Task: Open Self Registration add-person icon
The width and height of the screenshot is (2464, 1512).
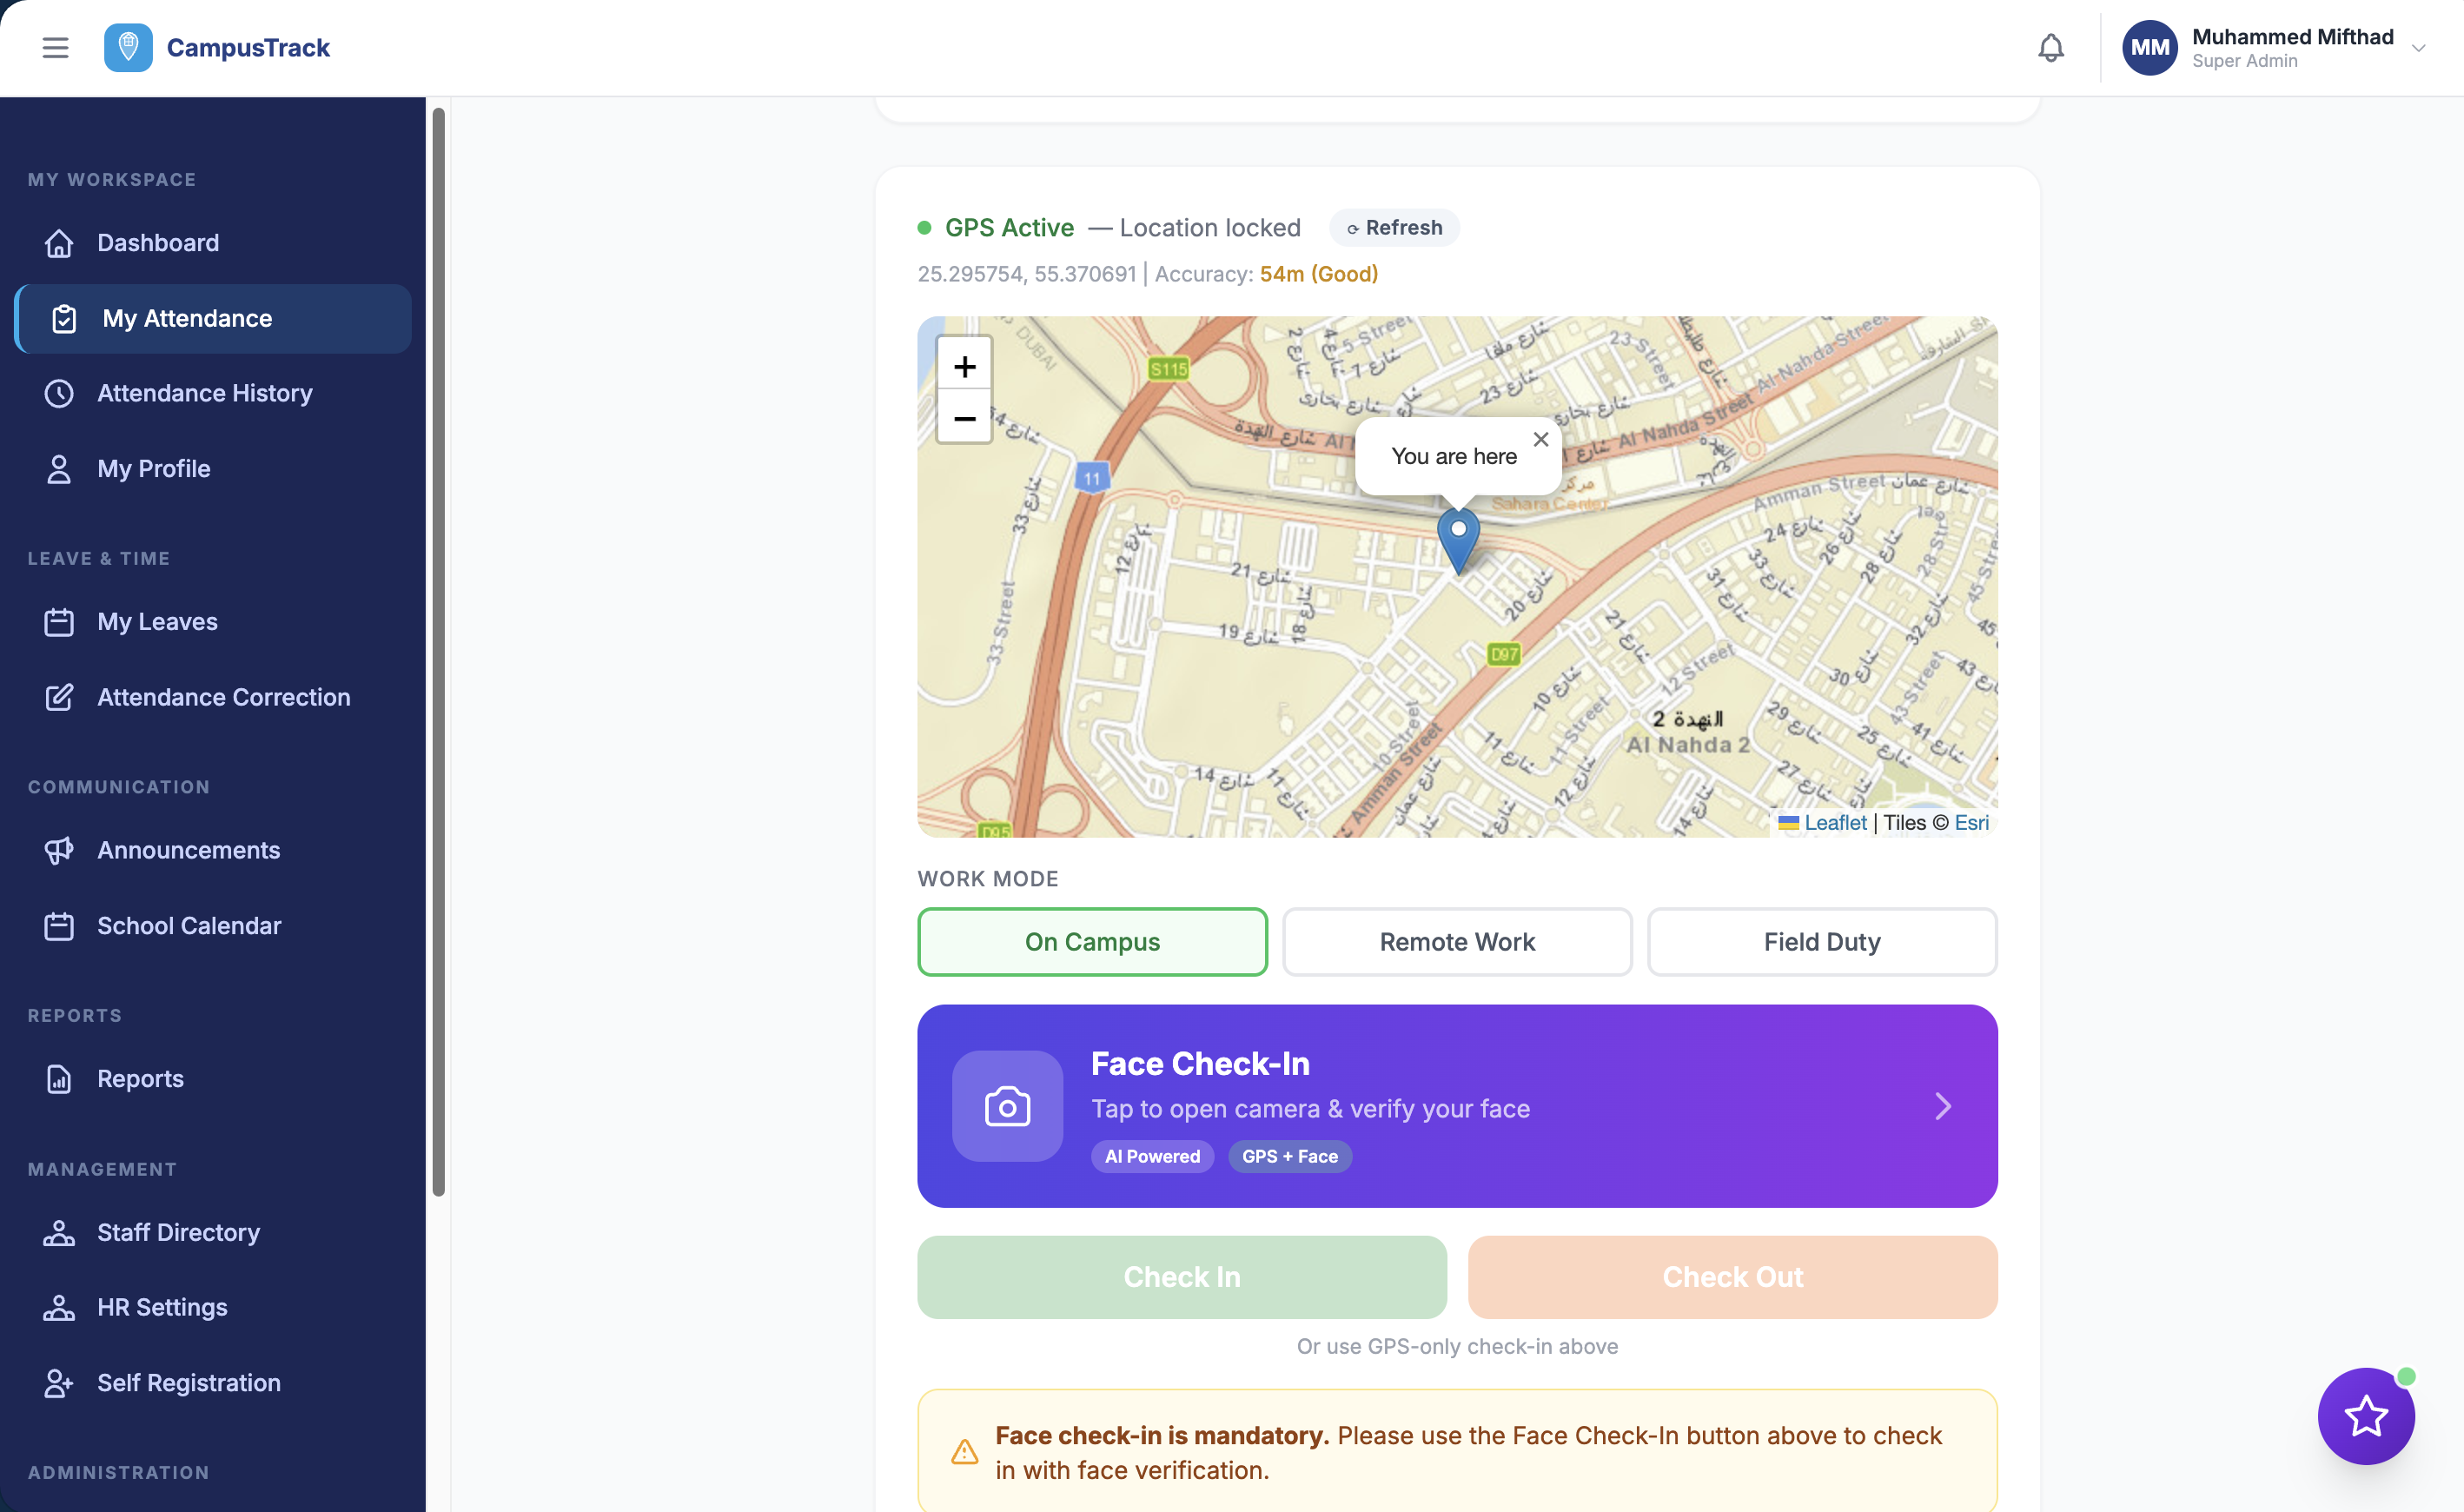Action: coord(59,1383)
